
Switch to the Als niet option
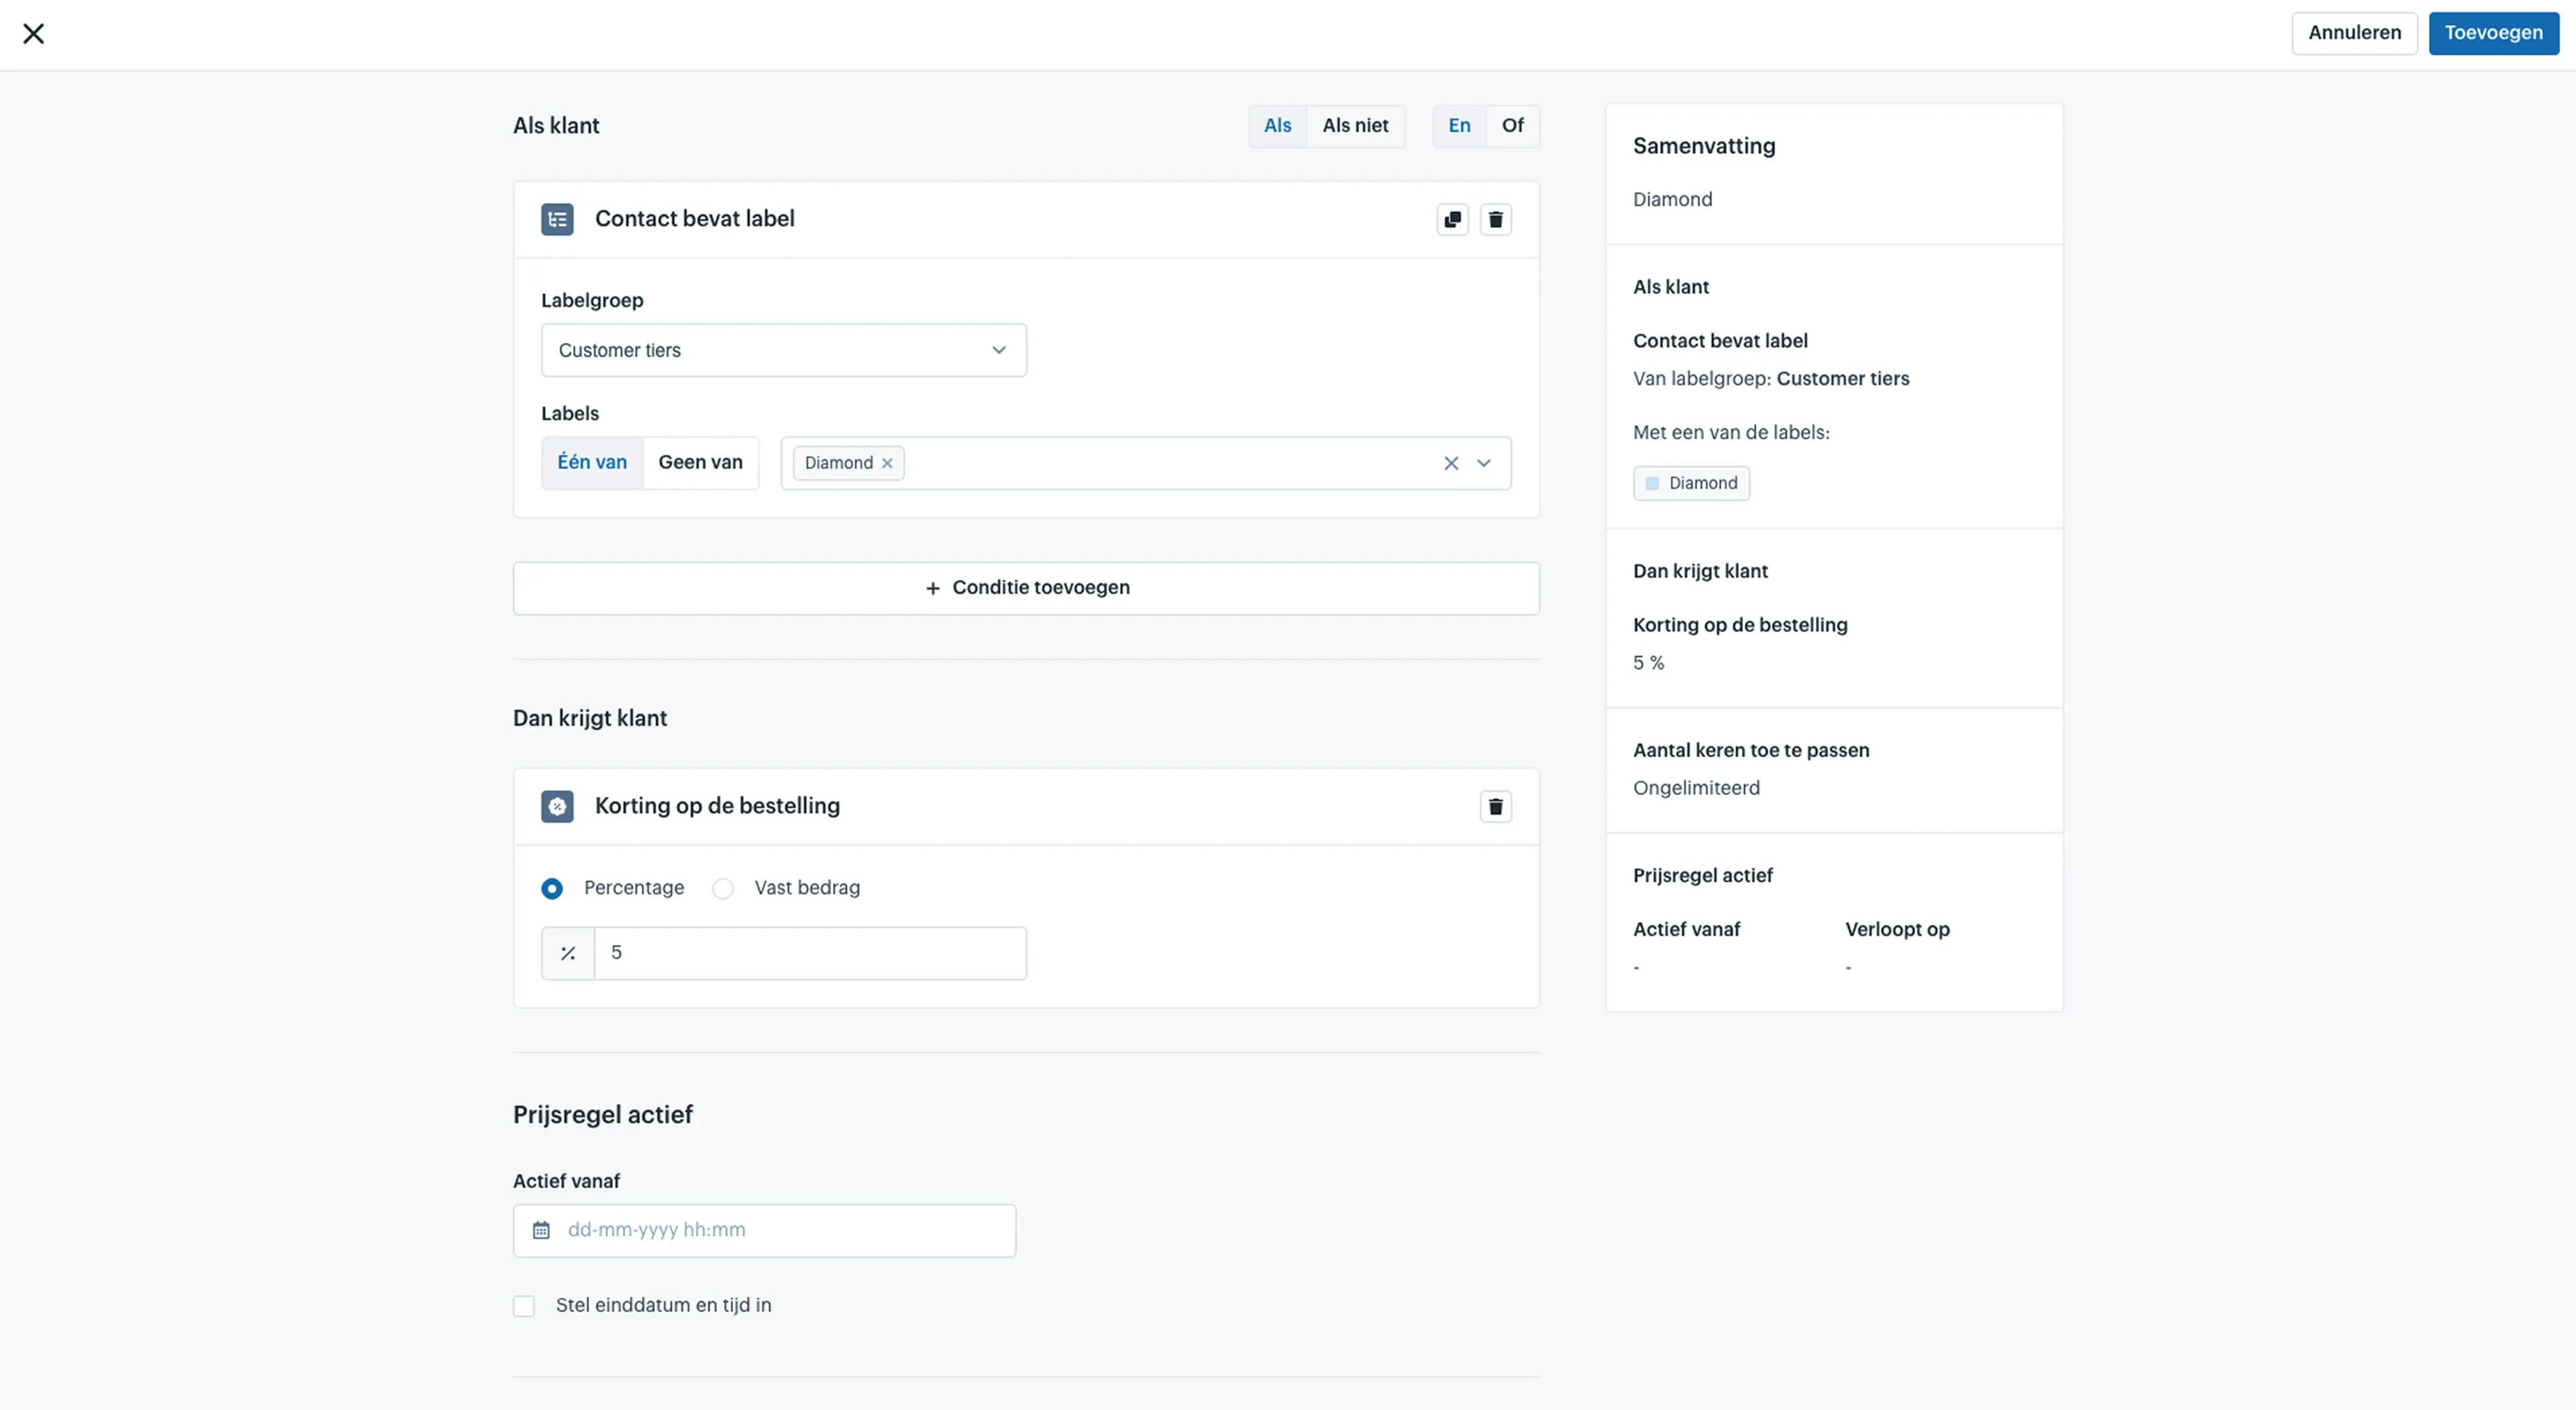click(1355, 126)
